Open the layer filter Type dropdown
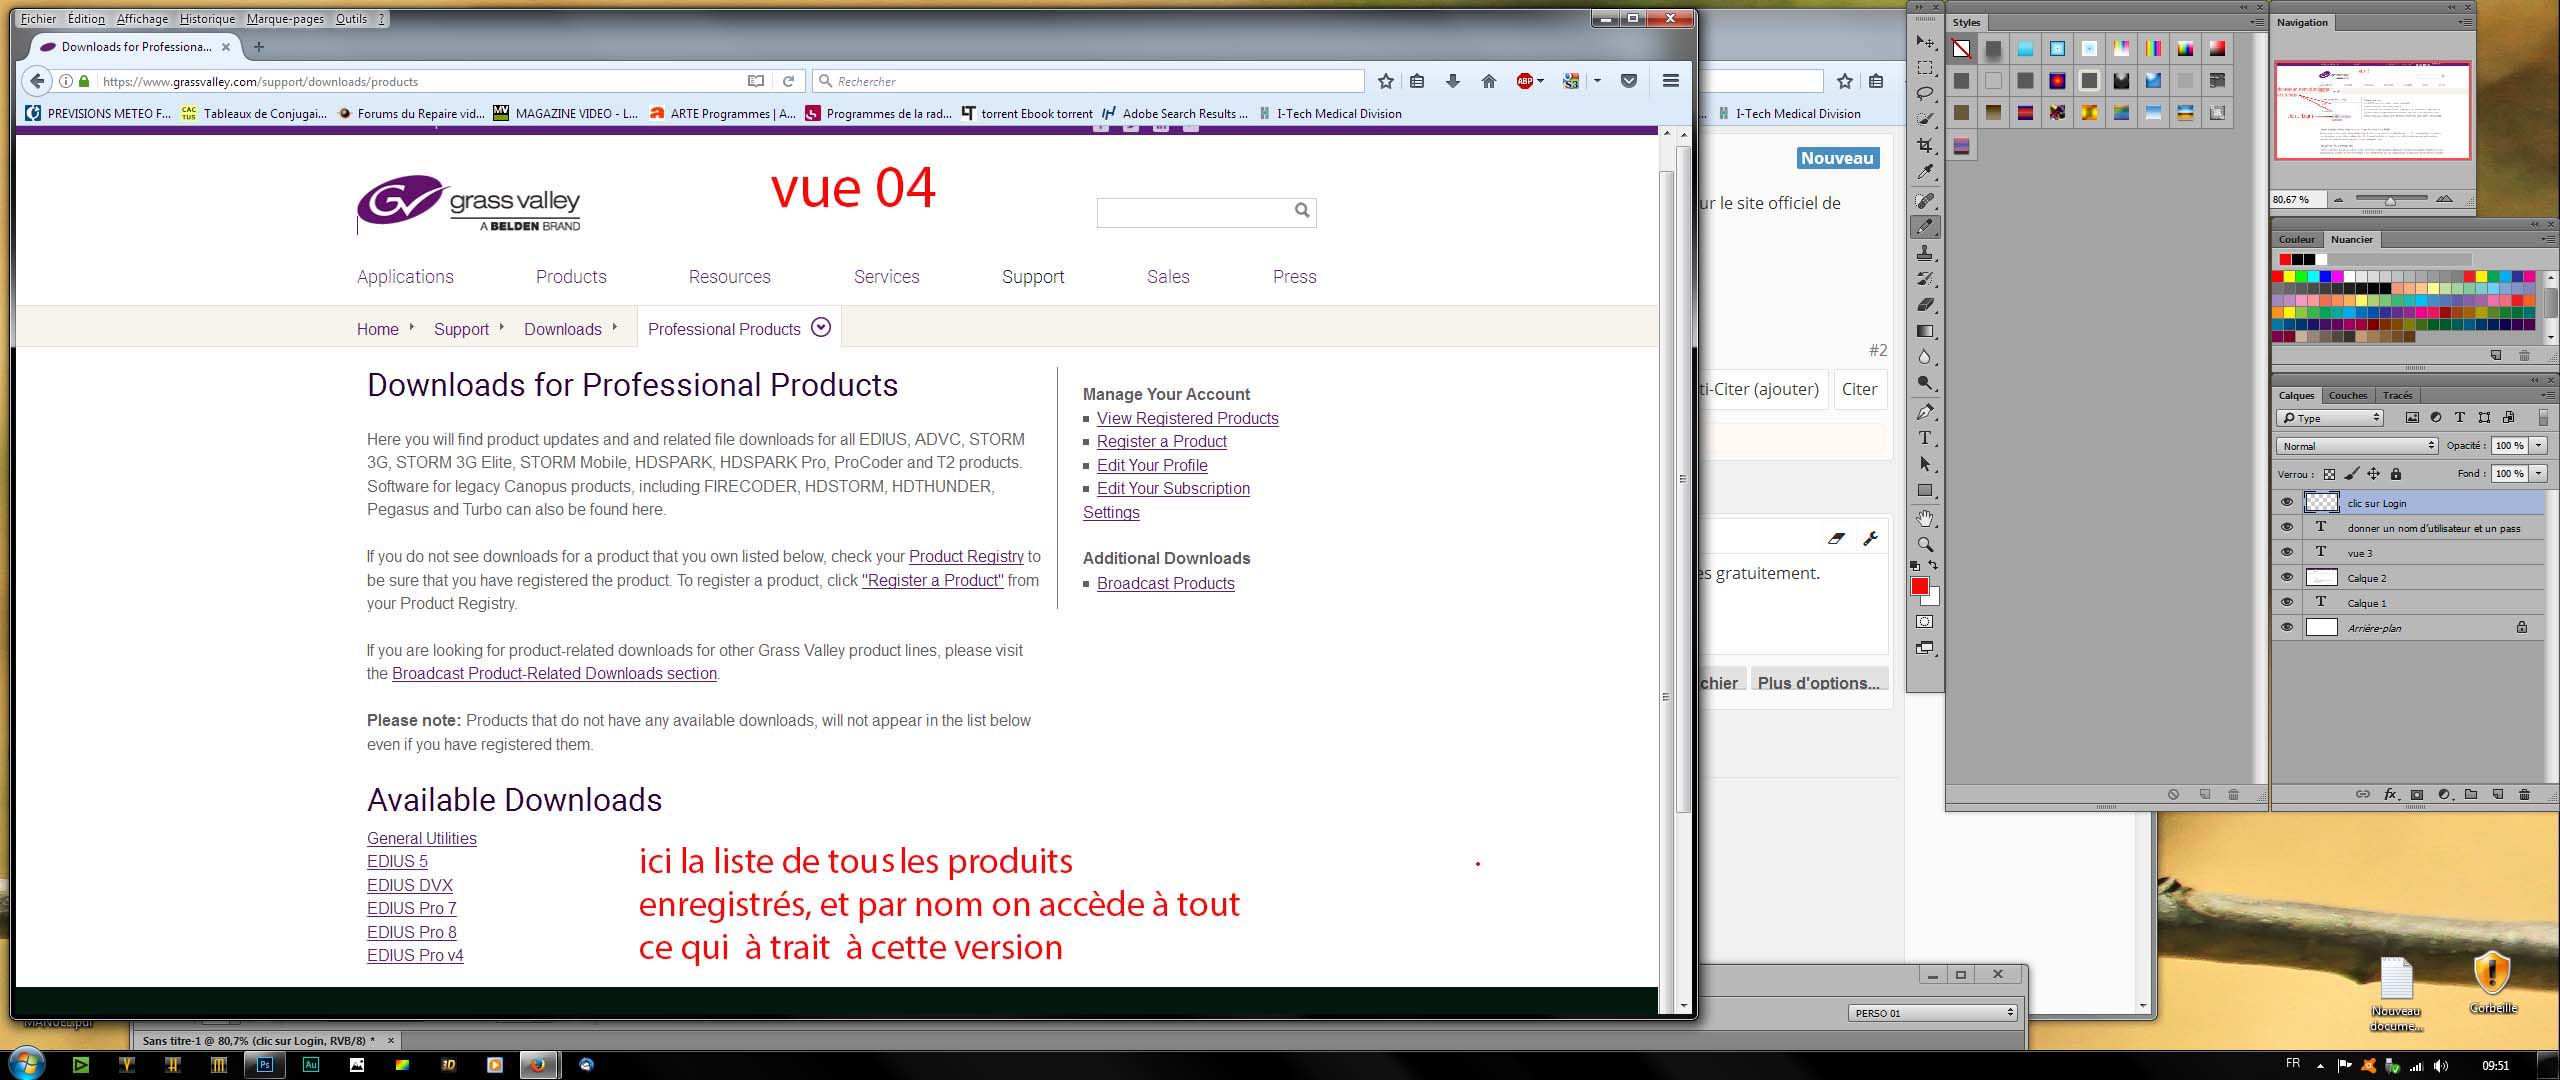Screen dimensions: 2560x1080 2331,418
